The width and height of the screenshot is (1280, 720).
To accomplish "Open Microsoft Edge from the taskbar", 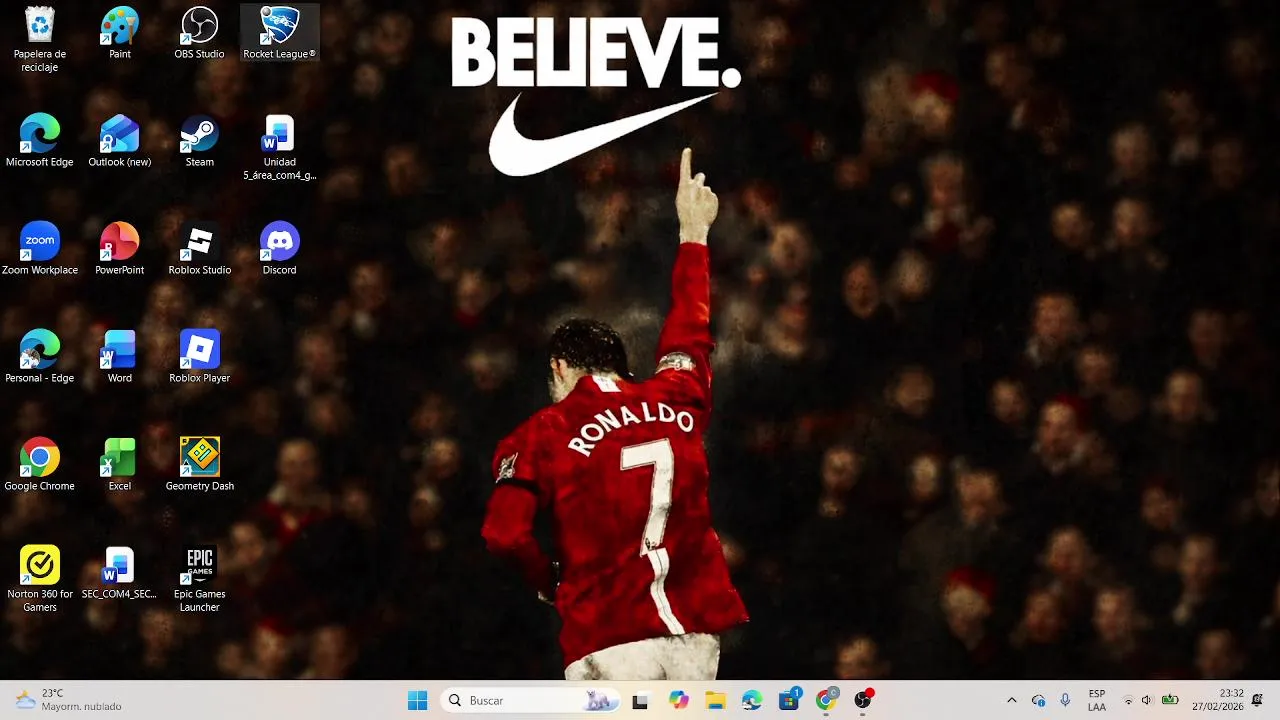I will pyautogui.click(x=752, y=701).
